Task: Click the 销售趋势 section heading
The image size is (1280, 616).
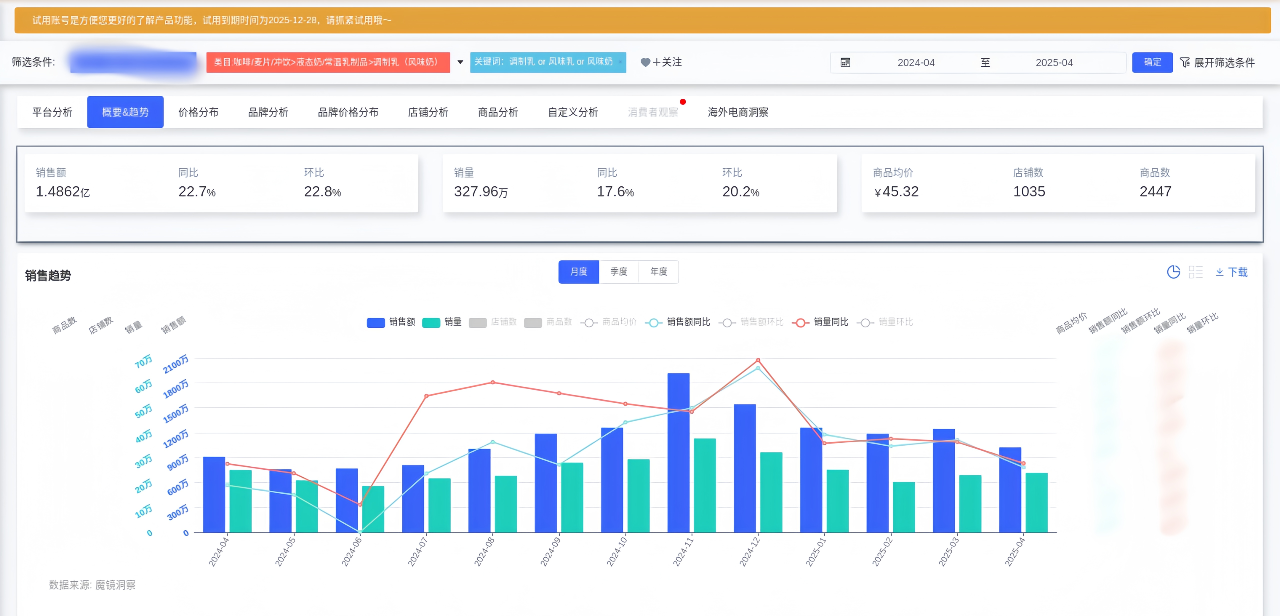Action: coord(48,275)
